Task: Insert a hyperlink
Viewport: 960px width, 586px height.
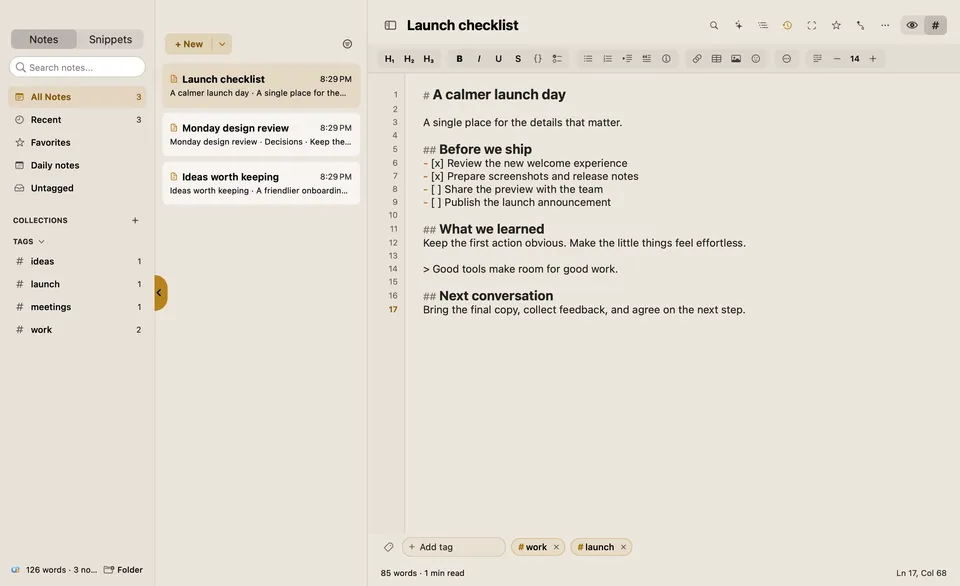Action: pos(697,59)
